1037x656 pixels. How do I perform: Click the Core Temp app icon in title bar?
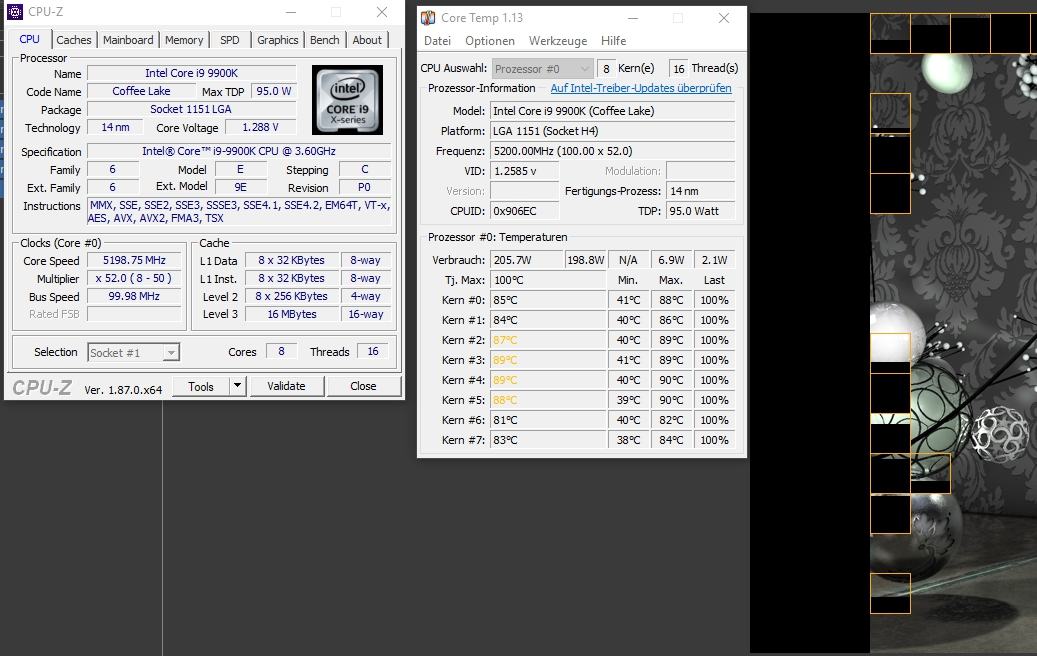click(x=428, y=18)
